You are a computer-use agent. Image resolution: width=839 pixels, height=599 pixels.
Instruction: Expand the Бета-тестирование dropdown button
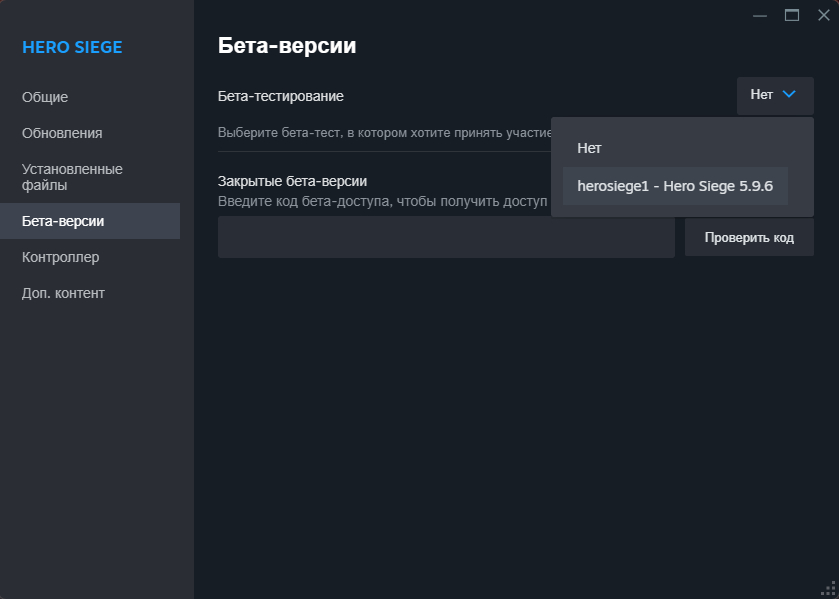coord(774,95)
